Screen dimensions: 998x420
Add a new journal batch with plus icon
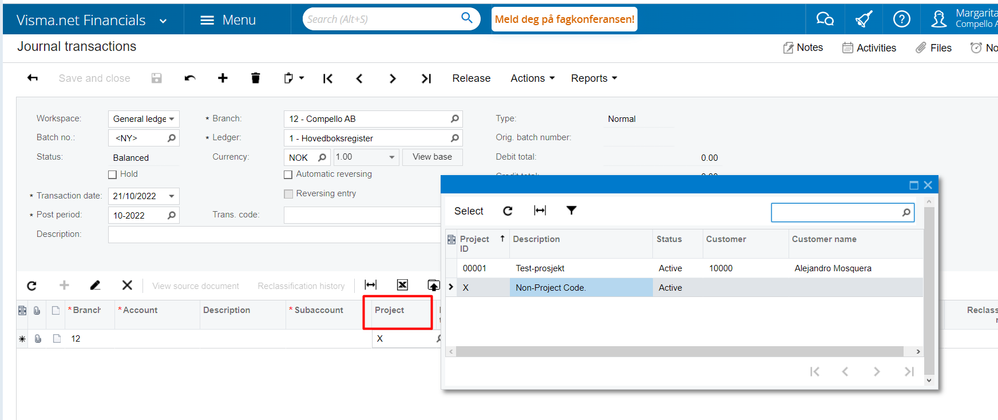[x=223, y=78]
